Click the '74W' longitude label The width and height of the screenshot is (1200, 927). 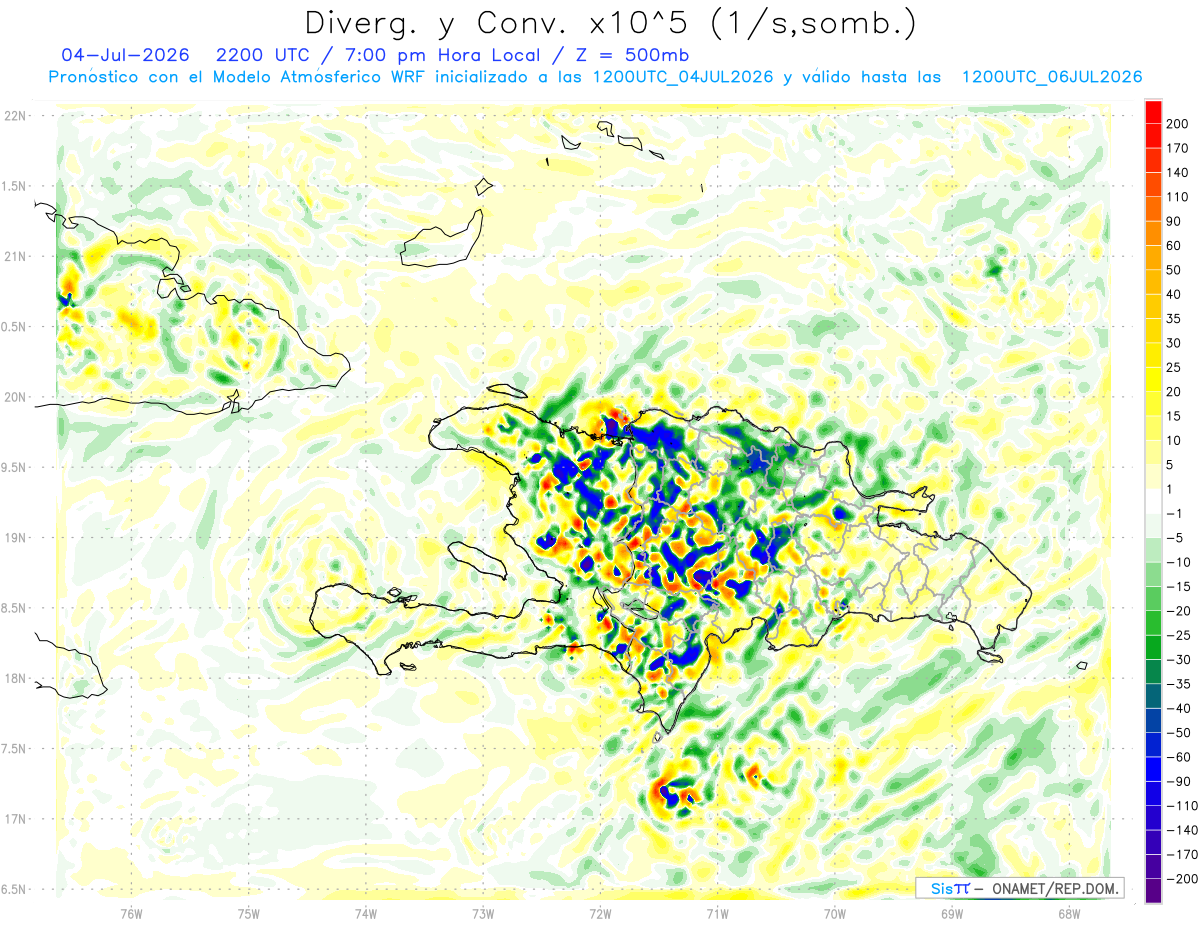pyautogui.click(x=366, y=914)
